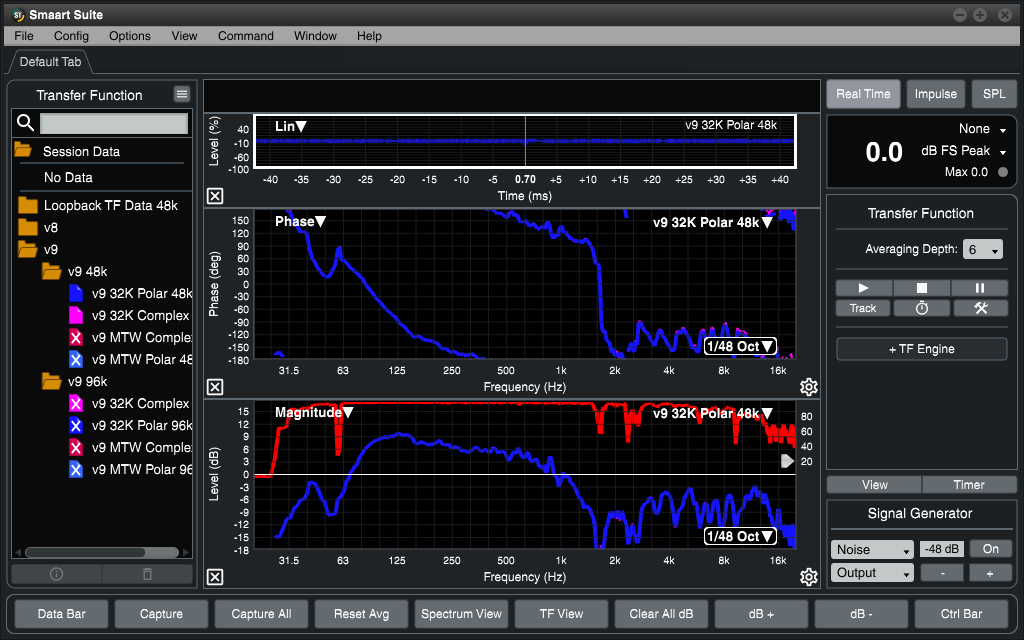
Task: Click the Track delay button
Action: tap(863, 308)
